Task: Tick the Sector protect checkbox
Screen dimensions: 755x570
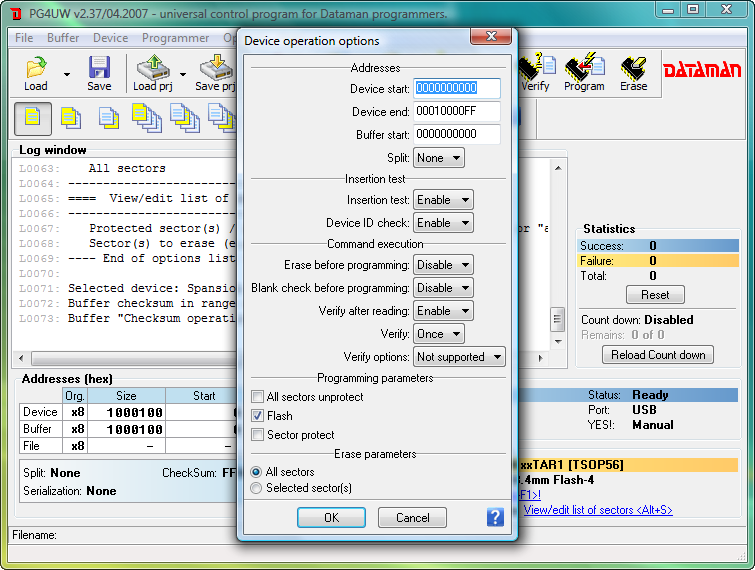Action: click(258, 435)
